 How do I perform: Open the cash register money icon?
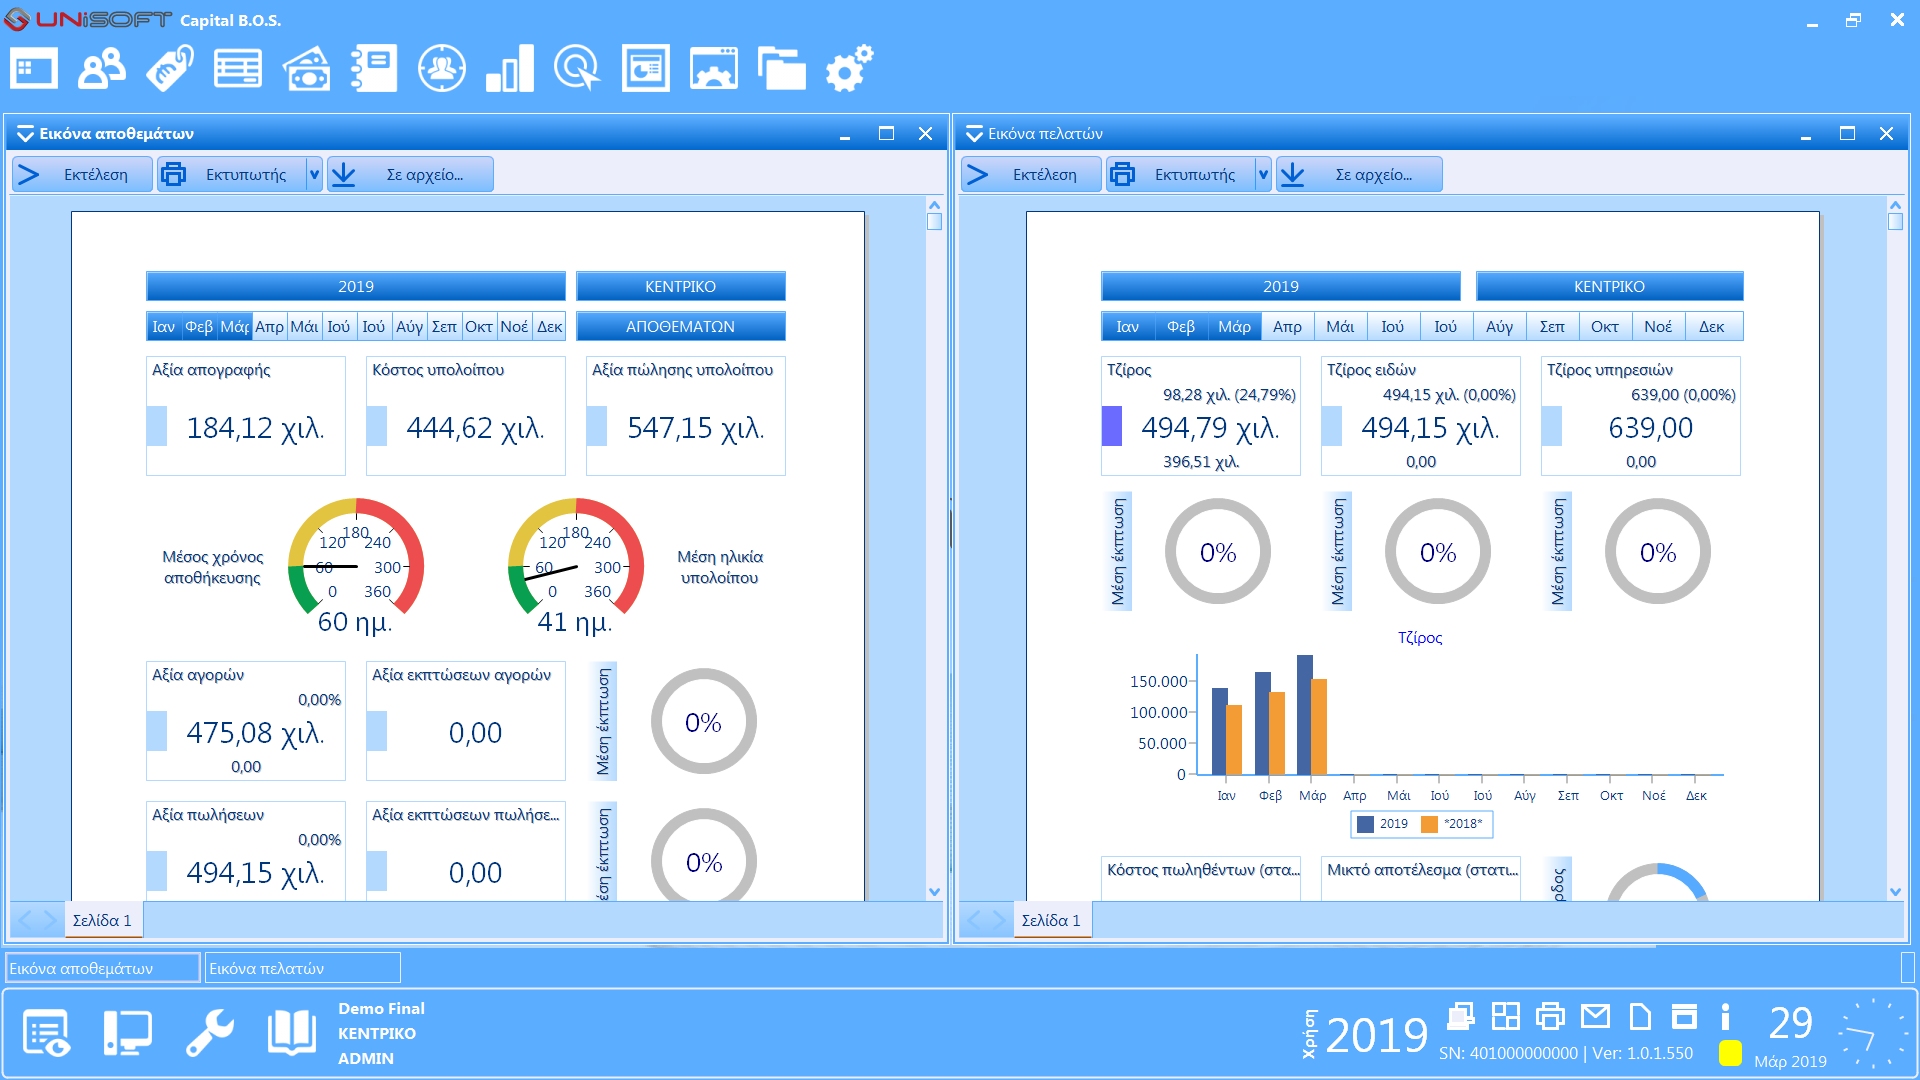click(x=306, y=70)
